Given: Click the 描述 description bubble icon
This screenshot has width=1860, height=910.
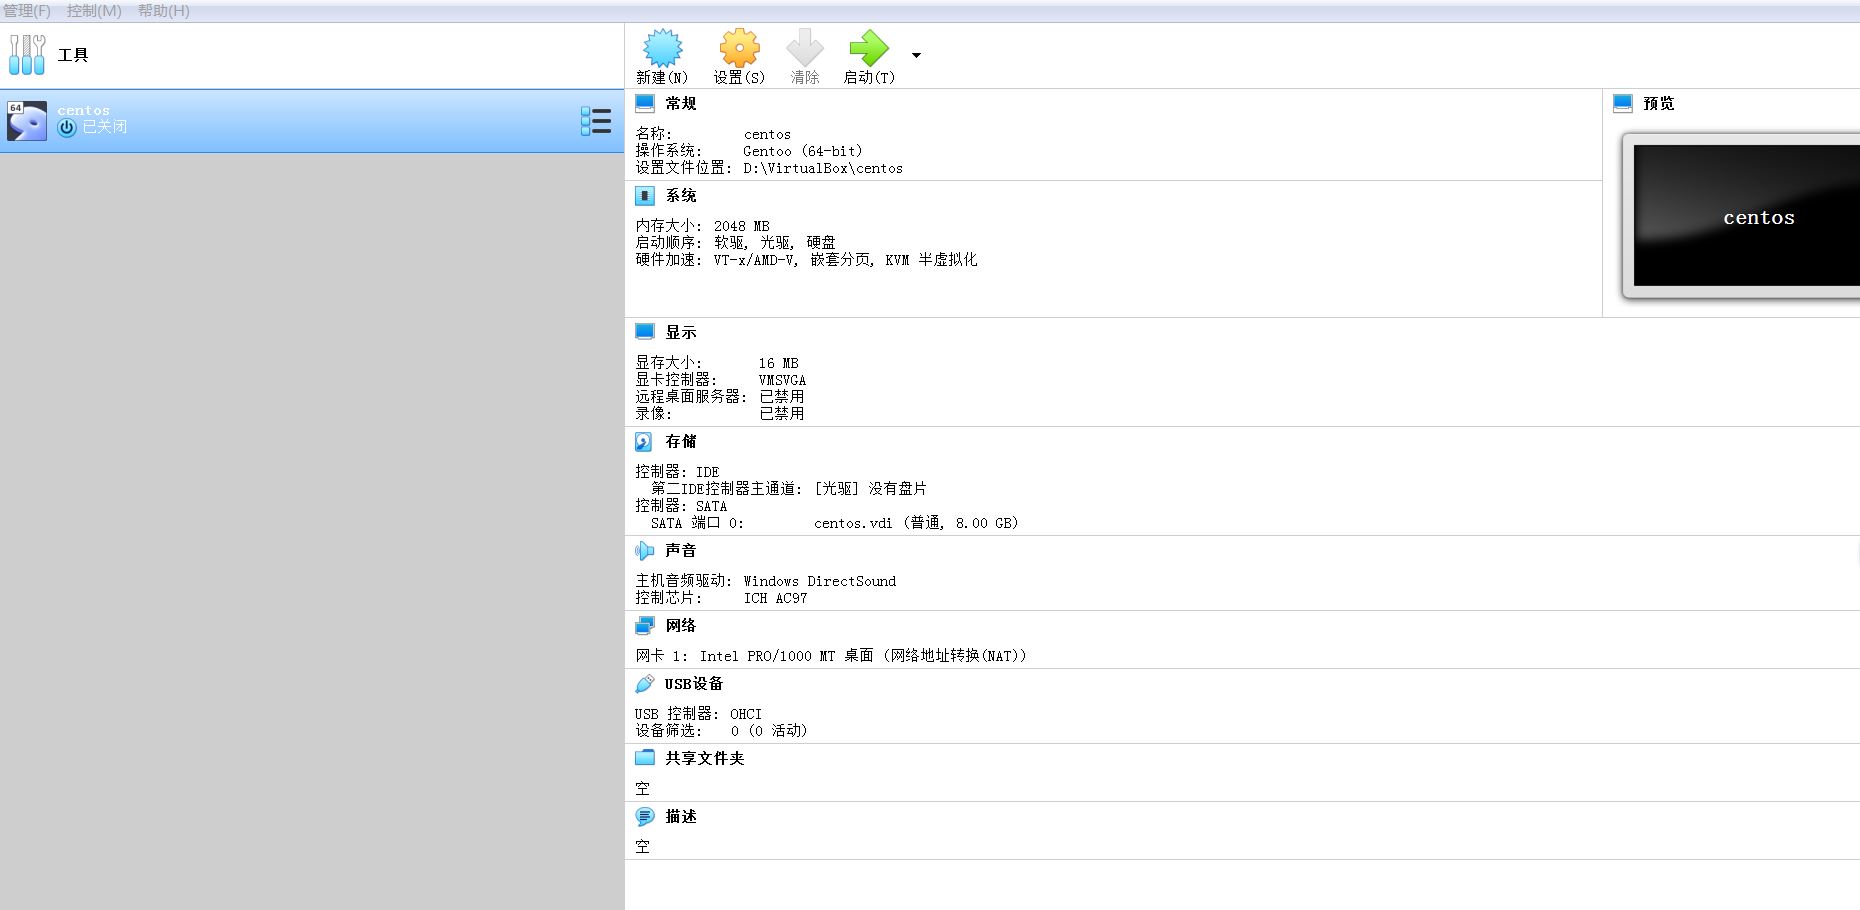Looking at the screenshot, I should pyautogui.click(x=645, y=816).
